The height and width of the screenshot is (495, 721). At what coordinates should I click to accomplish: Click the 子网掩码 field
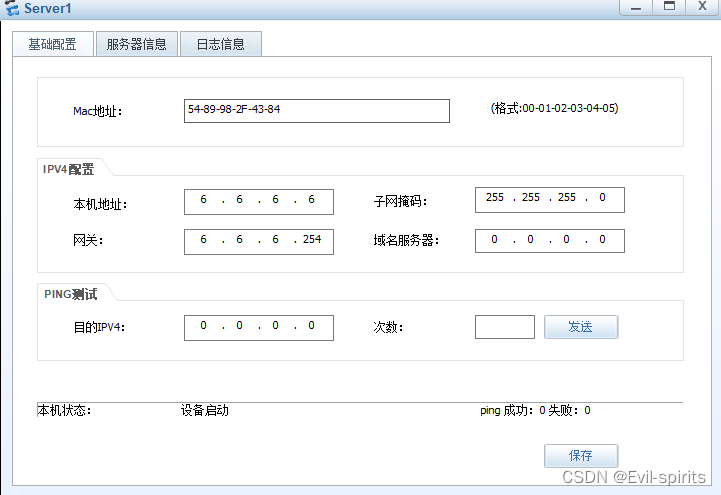tap(550, 200)
